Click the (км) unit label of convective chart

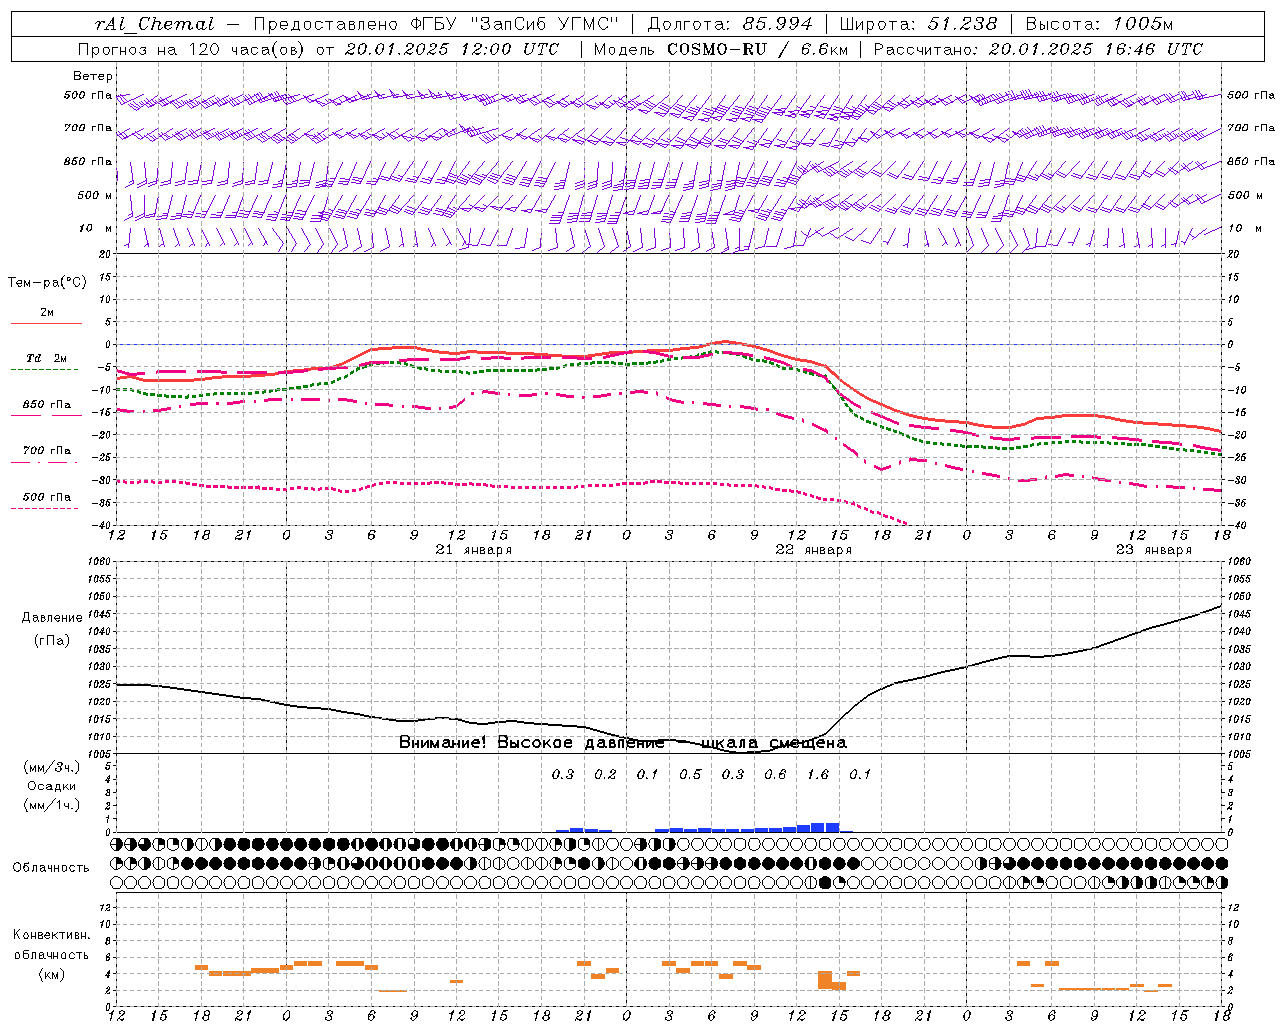tap(51, 974)
